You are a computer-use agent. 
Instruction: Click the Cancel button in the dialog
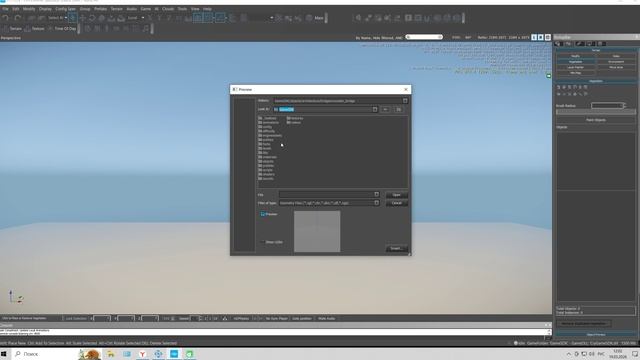pyautogui.click(x=396, y=203)
